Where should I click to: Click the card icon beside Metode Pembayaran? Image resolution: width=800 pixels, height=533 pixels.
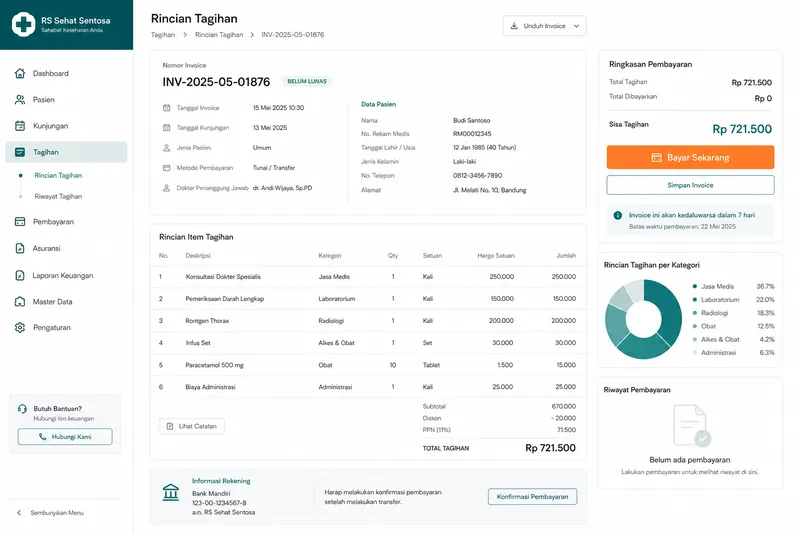(166, 168)
